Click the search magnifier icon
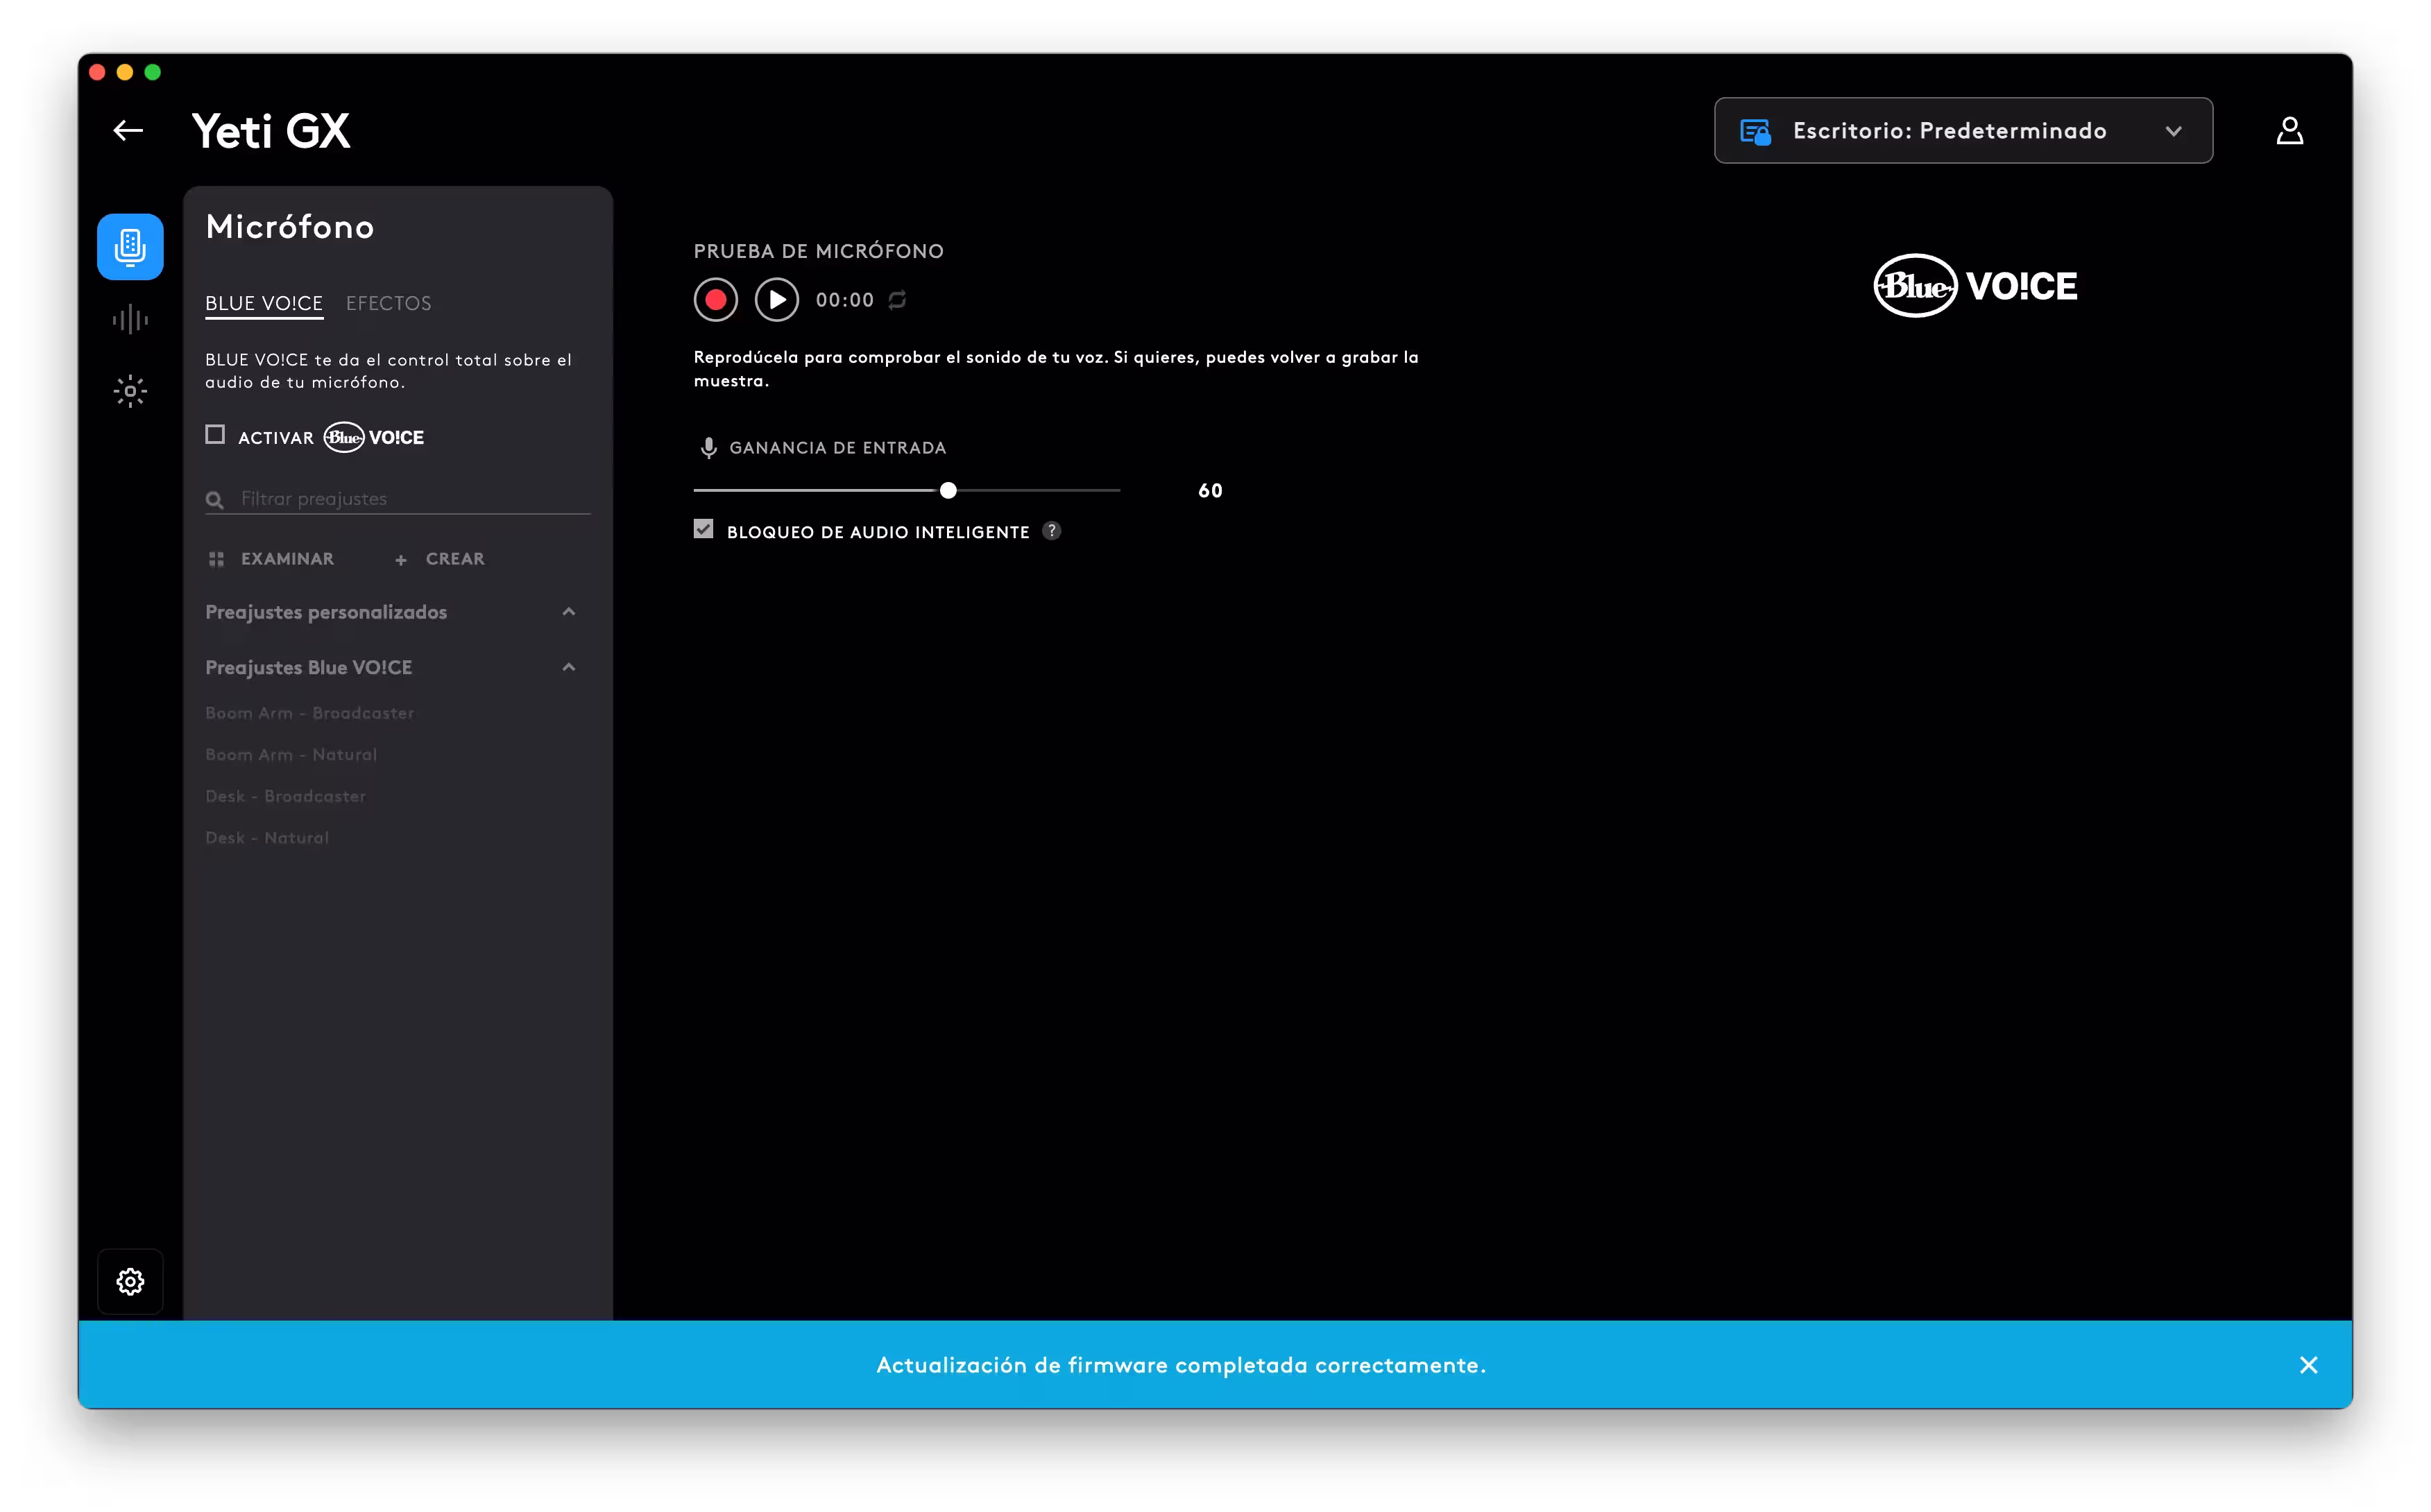The width and height of the screenshot is (2431, 1512). pos(214,499)
